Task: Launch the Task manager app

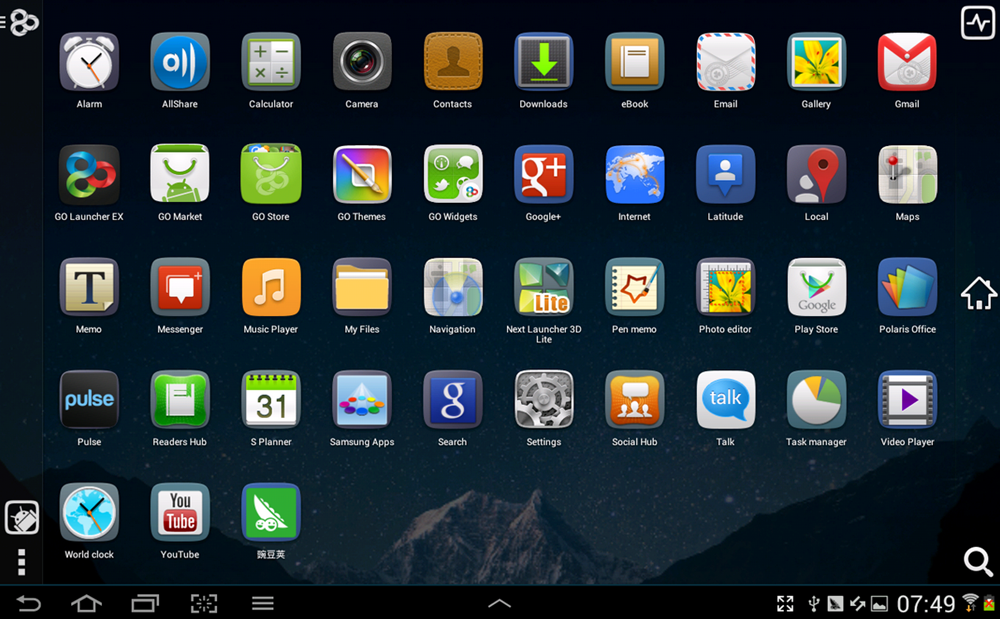Action: 816,400
